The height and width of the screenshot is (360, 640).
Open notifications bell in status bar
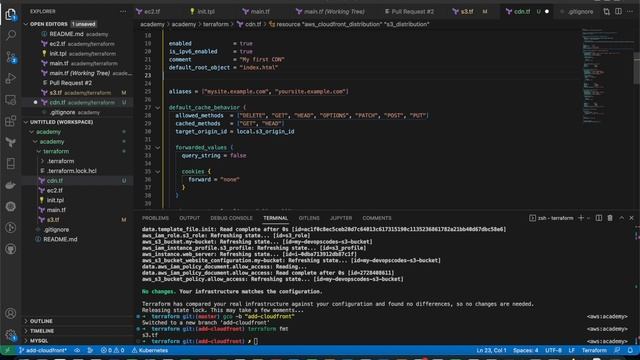(x=630, y=350)
